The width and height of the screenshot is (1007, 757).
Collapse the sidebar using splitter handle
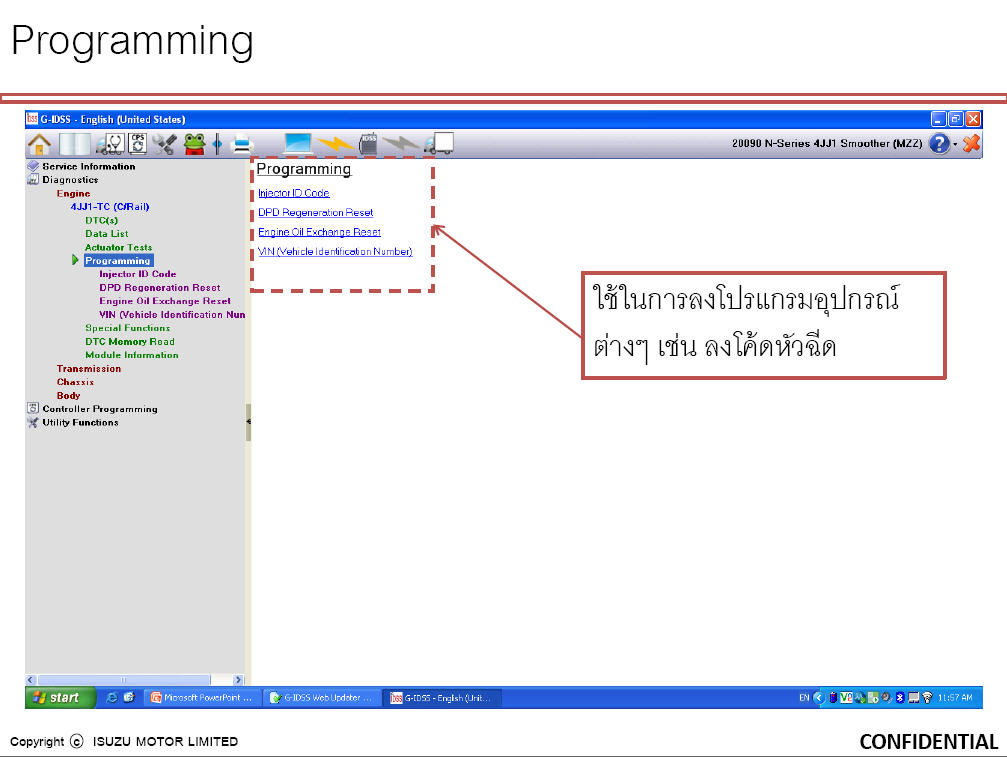pyautogui.click(x=248, y=422)
